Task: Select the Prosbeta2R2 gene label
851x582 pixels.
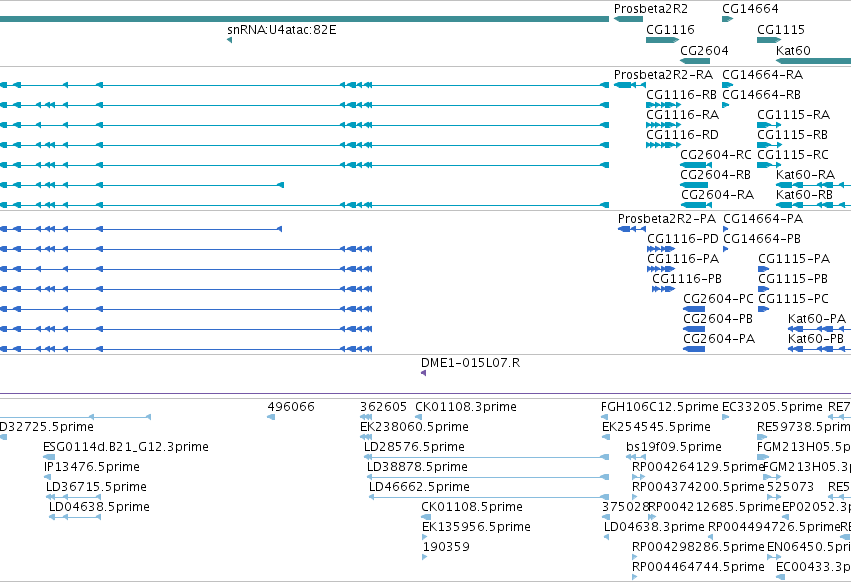Action: (650, 9)
